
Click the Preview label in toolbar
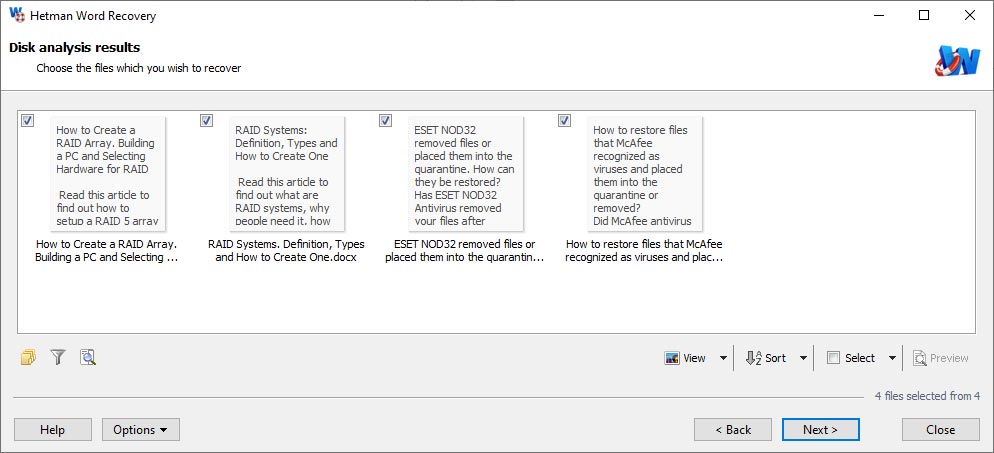949,358
